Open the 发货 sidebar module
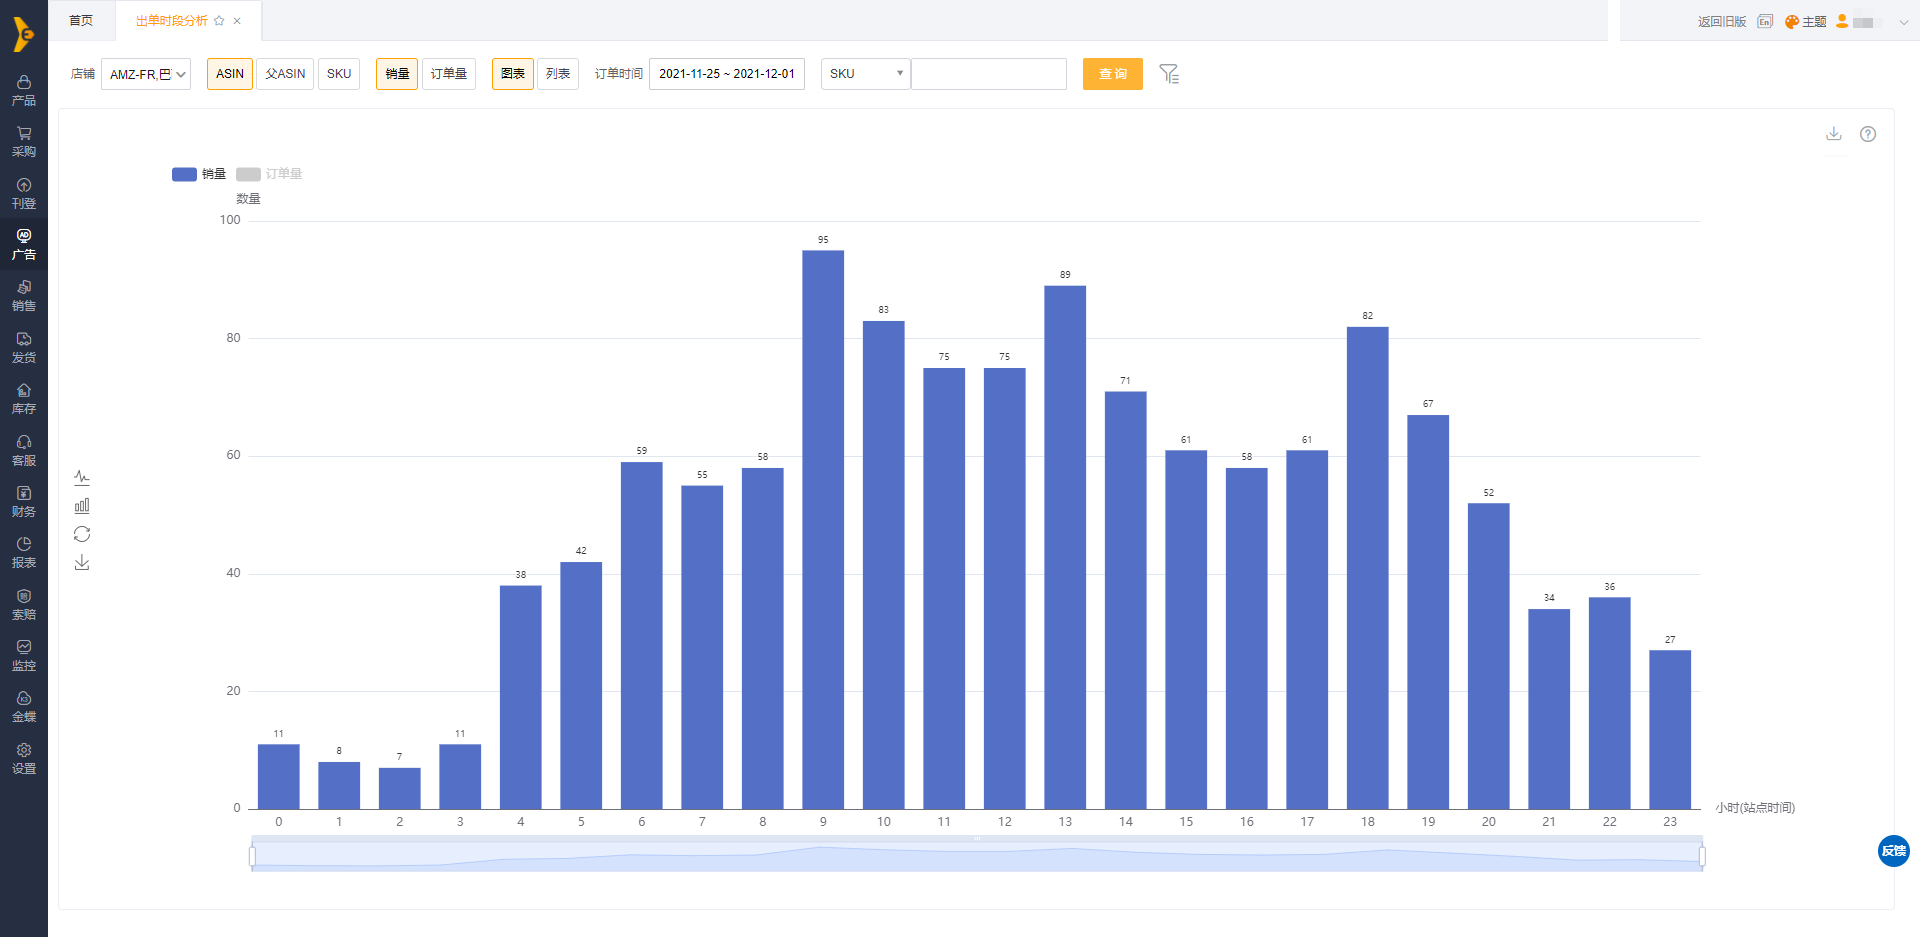Screen dimensions: 1920x937 click(x=24, y=347)
